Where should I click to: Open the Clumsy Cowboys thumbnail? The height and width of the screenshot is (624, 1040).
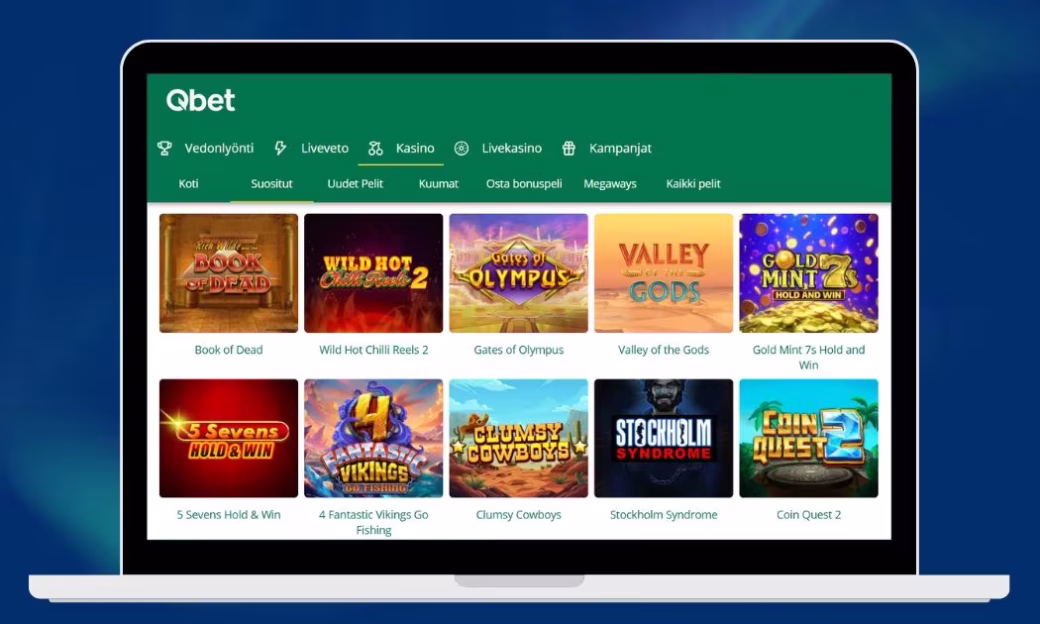click(519, 438)
